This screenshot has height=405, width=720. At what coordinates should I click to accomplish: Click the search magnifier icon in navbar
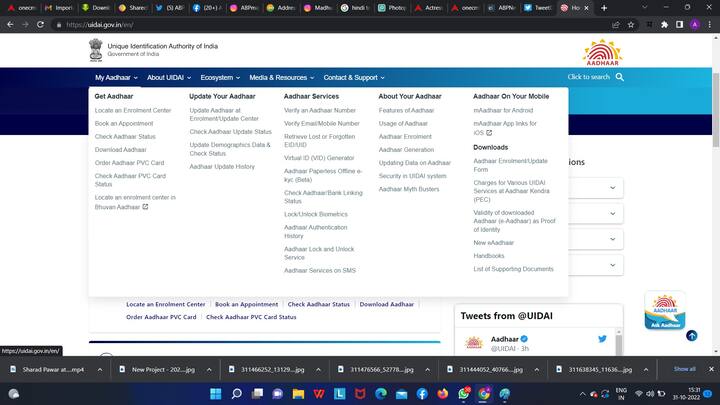[x=620, y=77]
